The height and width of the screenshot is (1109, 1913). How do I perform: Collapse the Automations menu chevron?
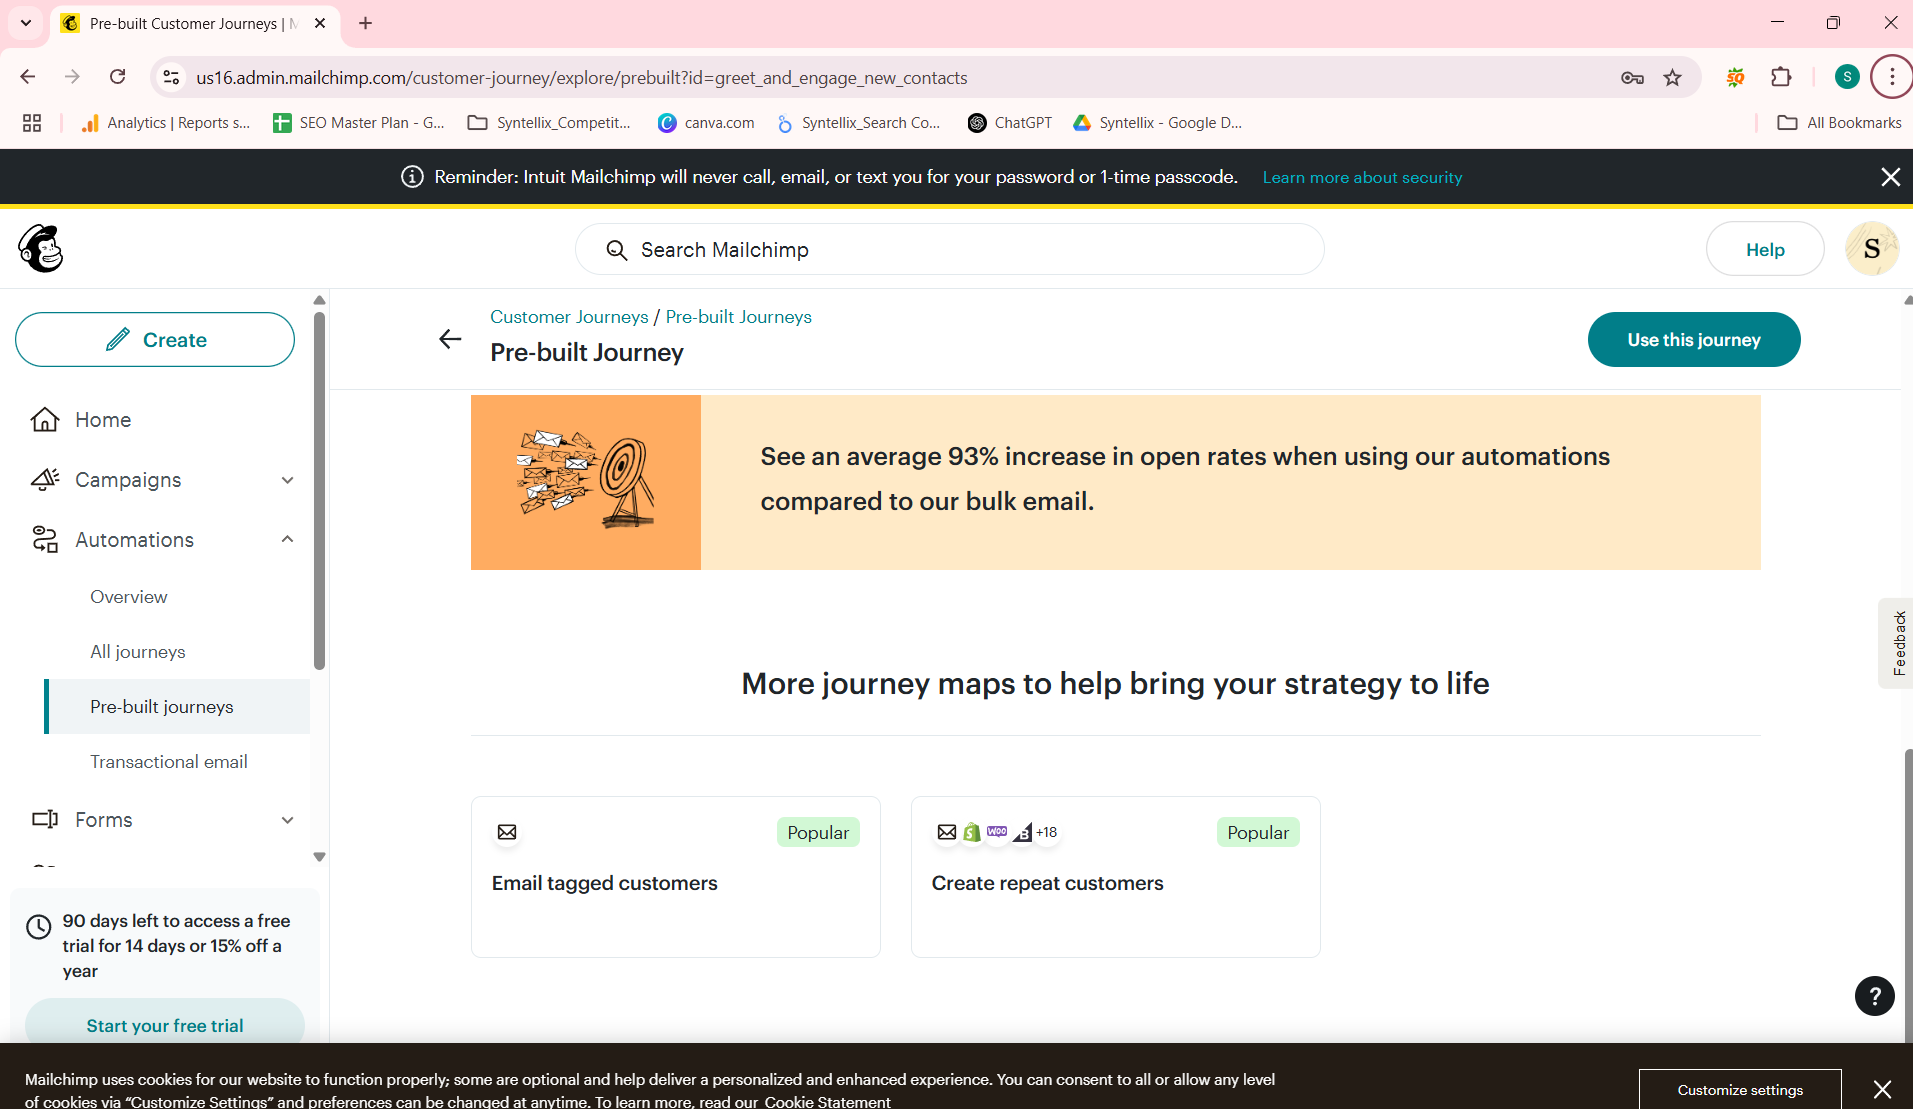[288, 540]
